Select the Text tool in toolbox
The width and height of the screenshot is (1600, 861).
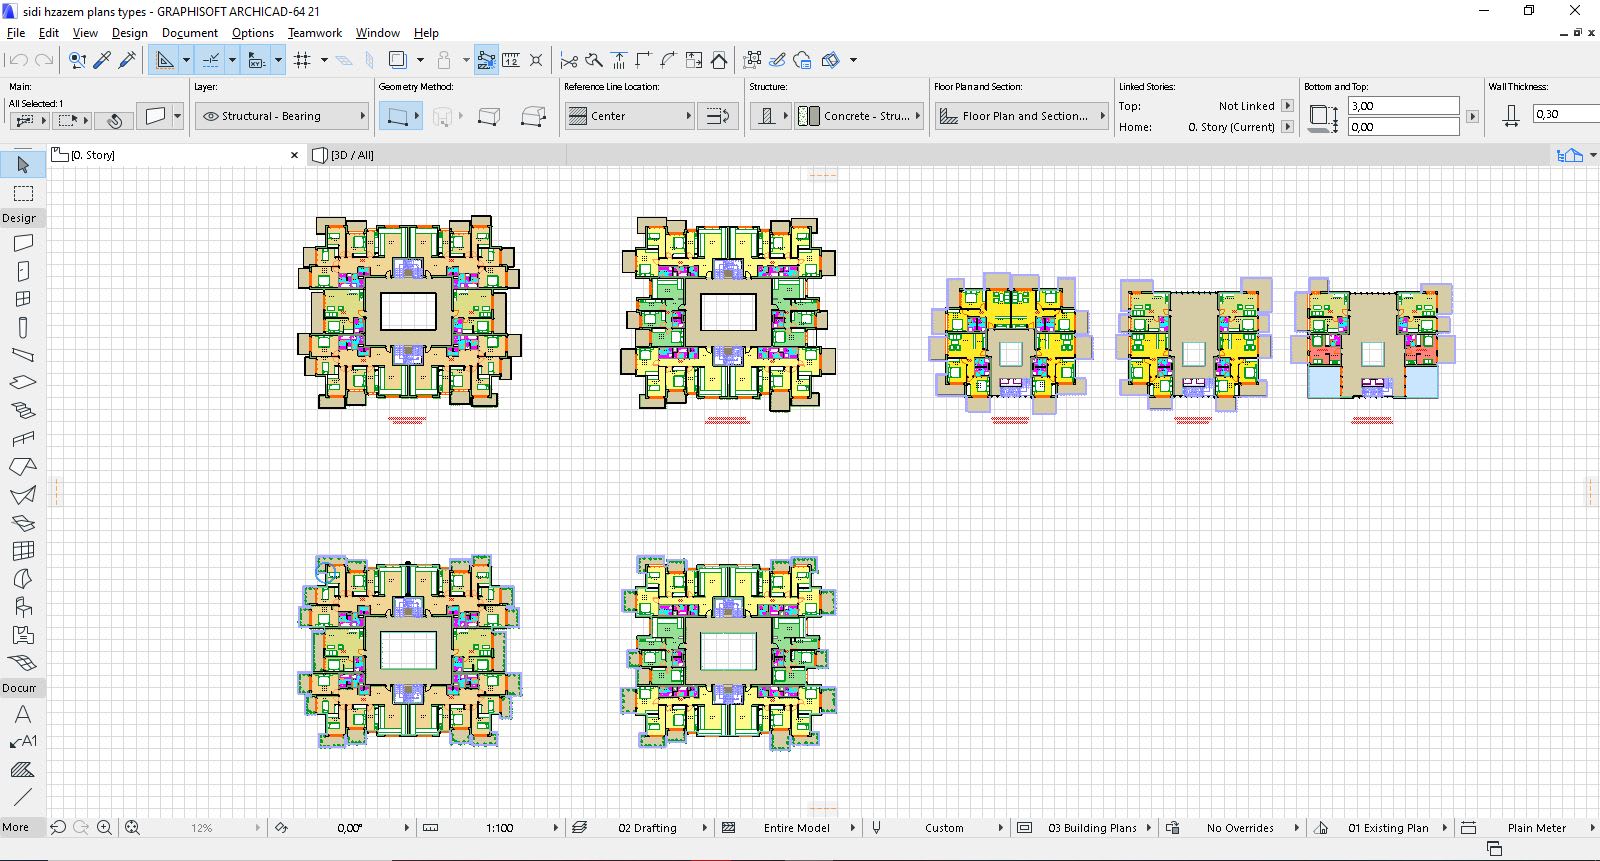pos(23,714)
